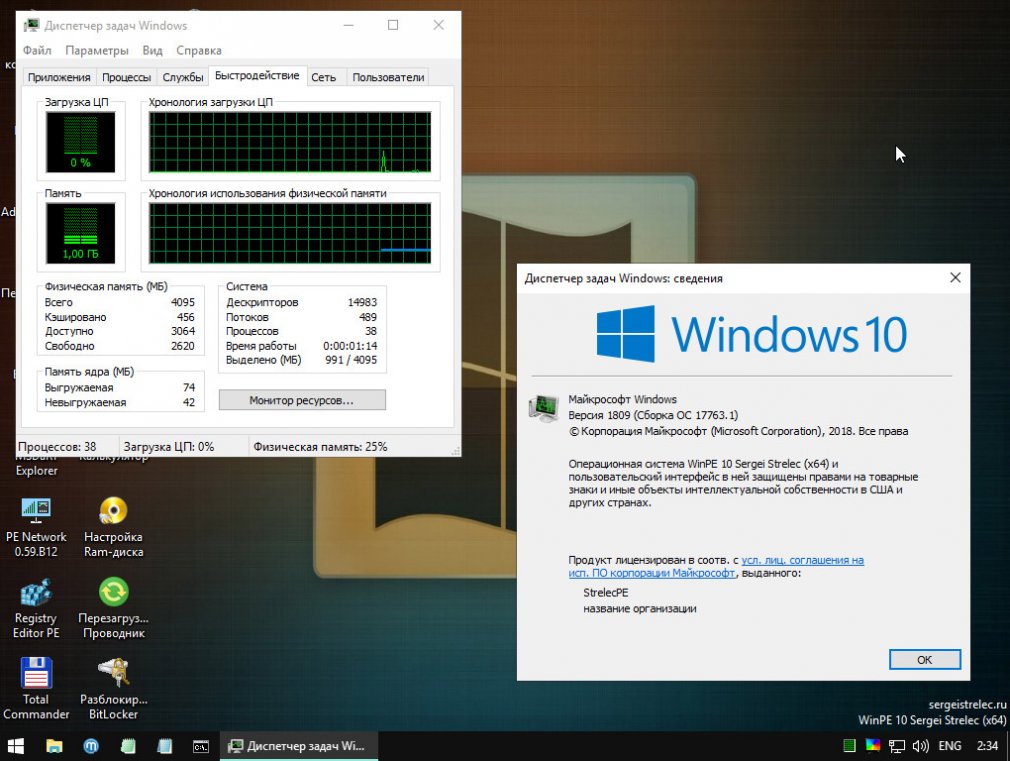Screen dimensions: 1010x761
Task: Open the Вид menu
Action: point(152,50)
